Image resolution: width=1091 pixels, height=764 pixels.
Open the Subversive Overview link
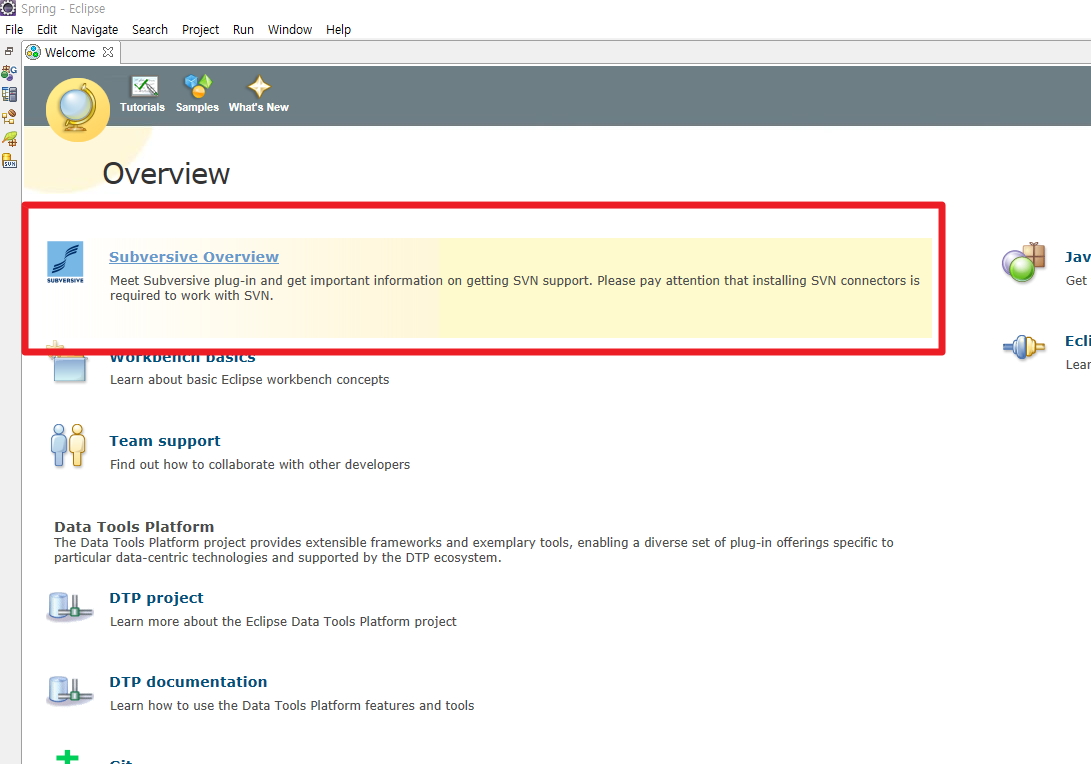click(194, 257)
